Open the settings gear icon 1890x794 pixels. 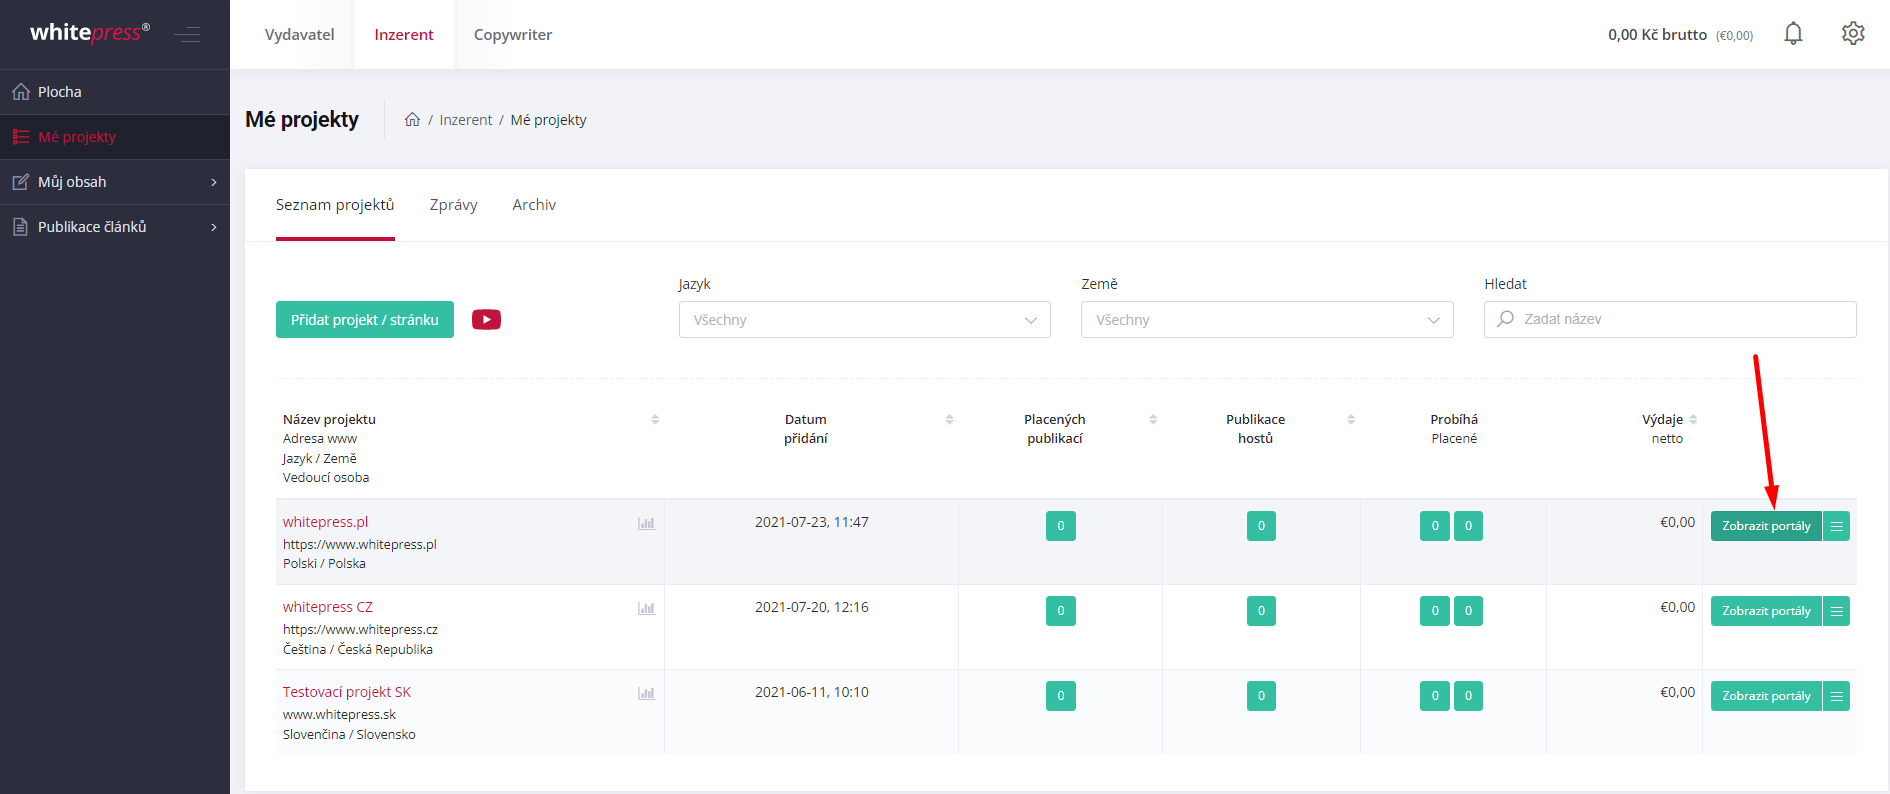(1853, 34)
